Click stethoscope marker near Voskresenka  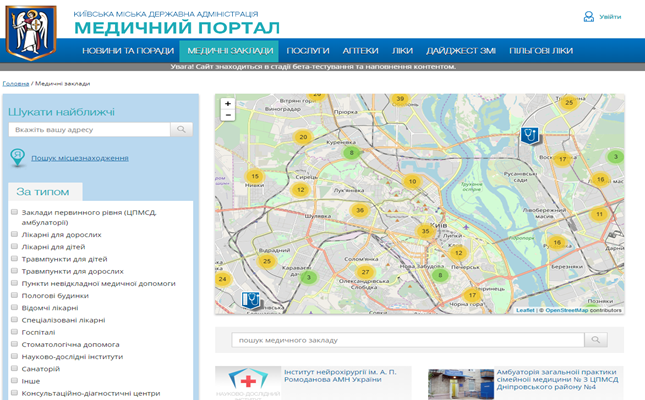click(530, 135)
